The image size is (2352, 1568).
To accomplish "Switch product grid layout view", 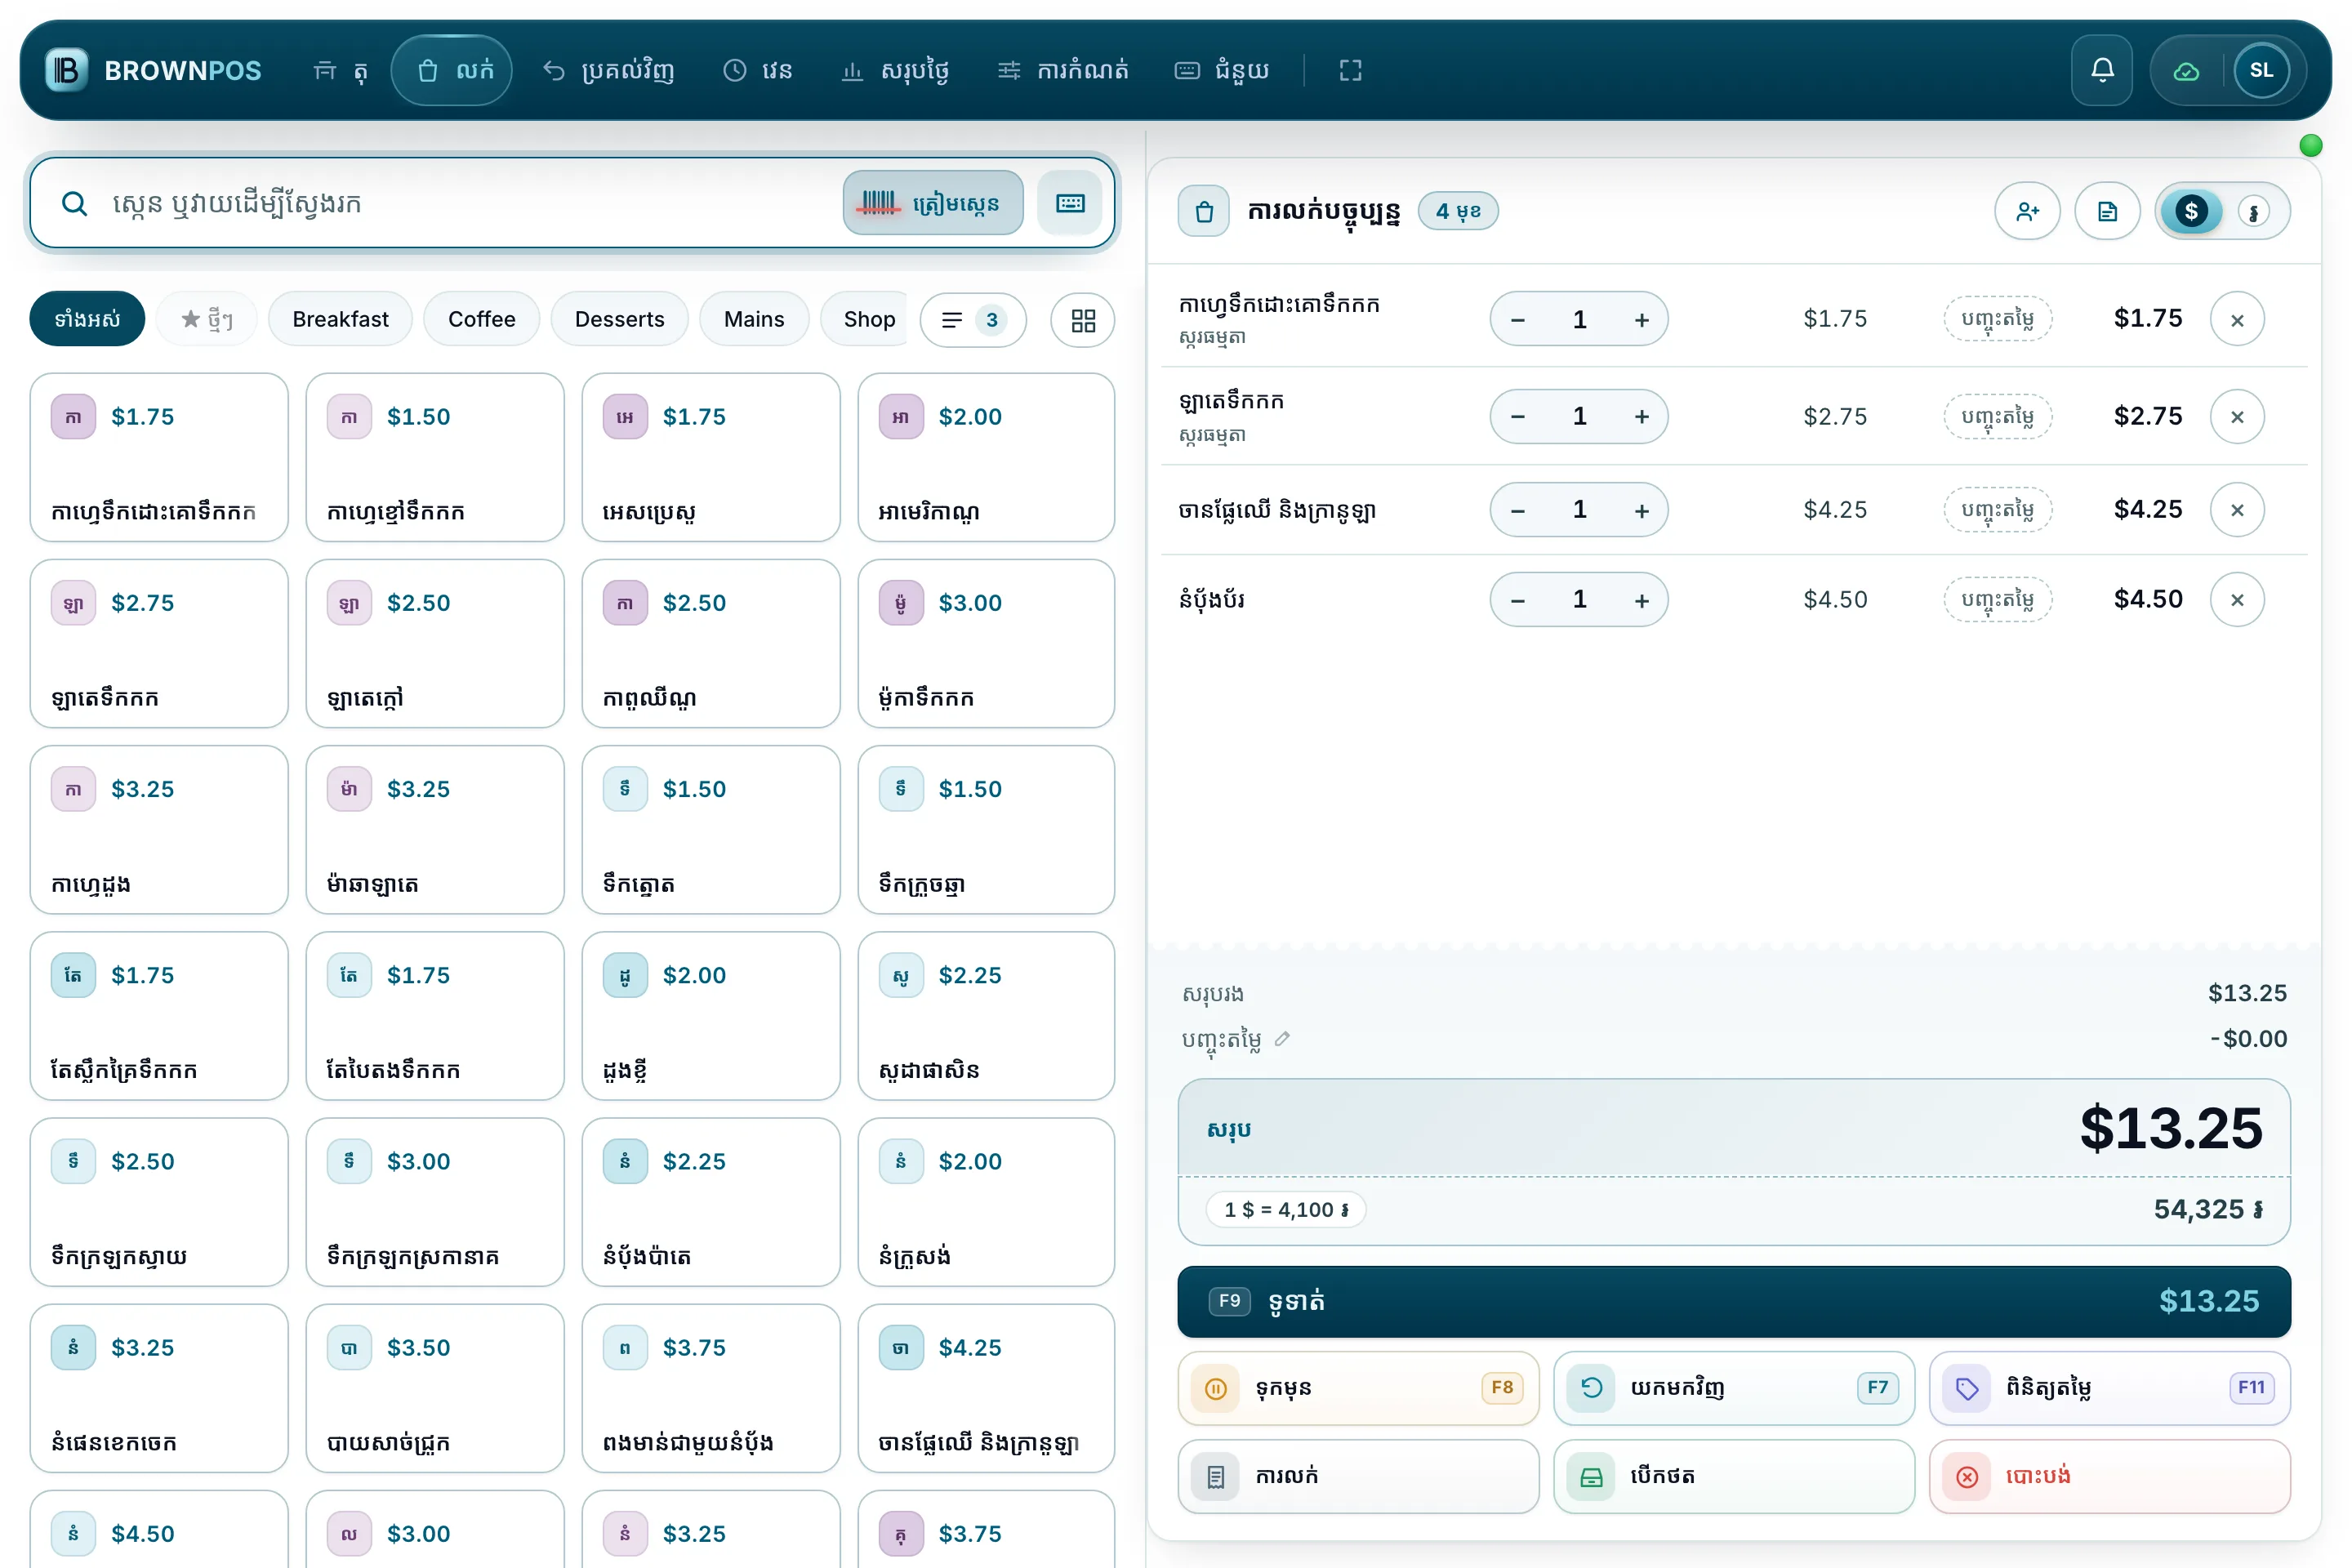I will [1083, 320].
